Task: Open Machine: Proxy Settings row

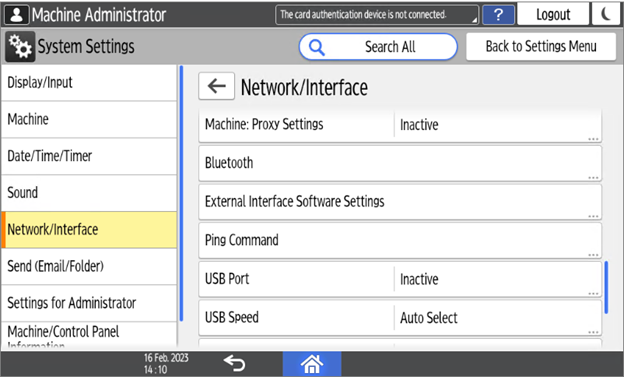Action: coord(400,125)
